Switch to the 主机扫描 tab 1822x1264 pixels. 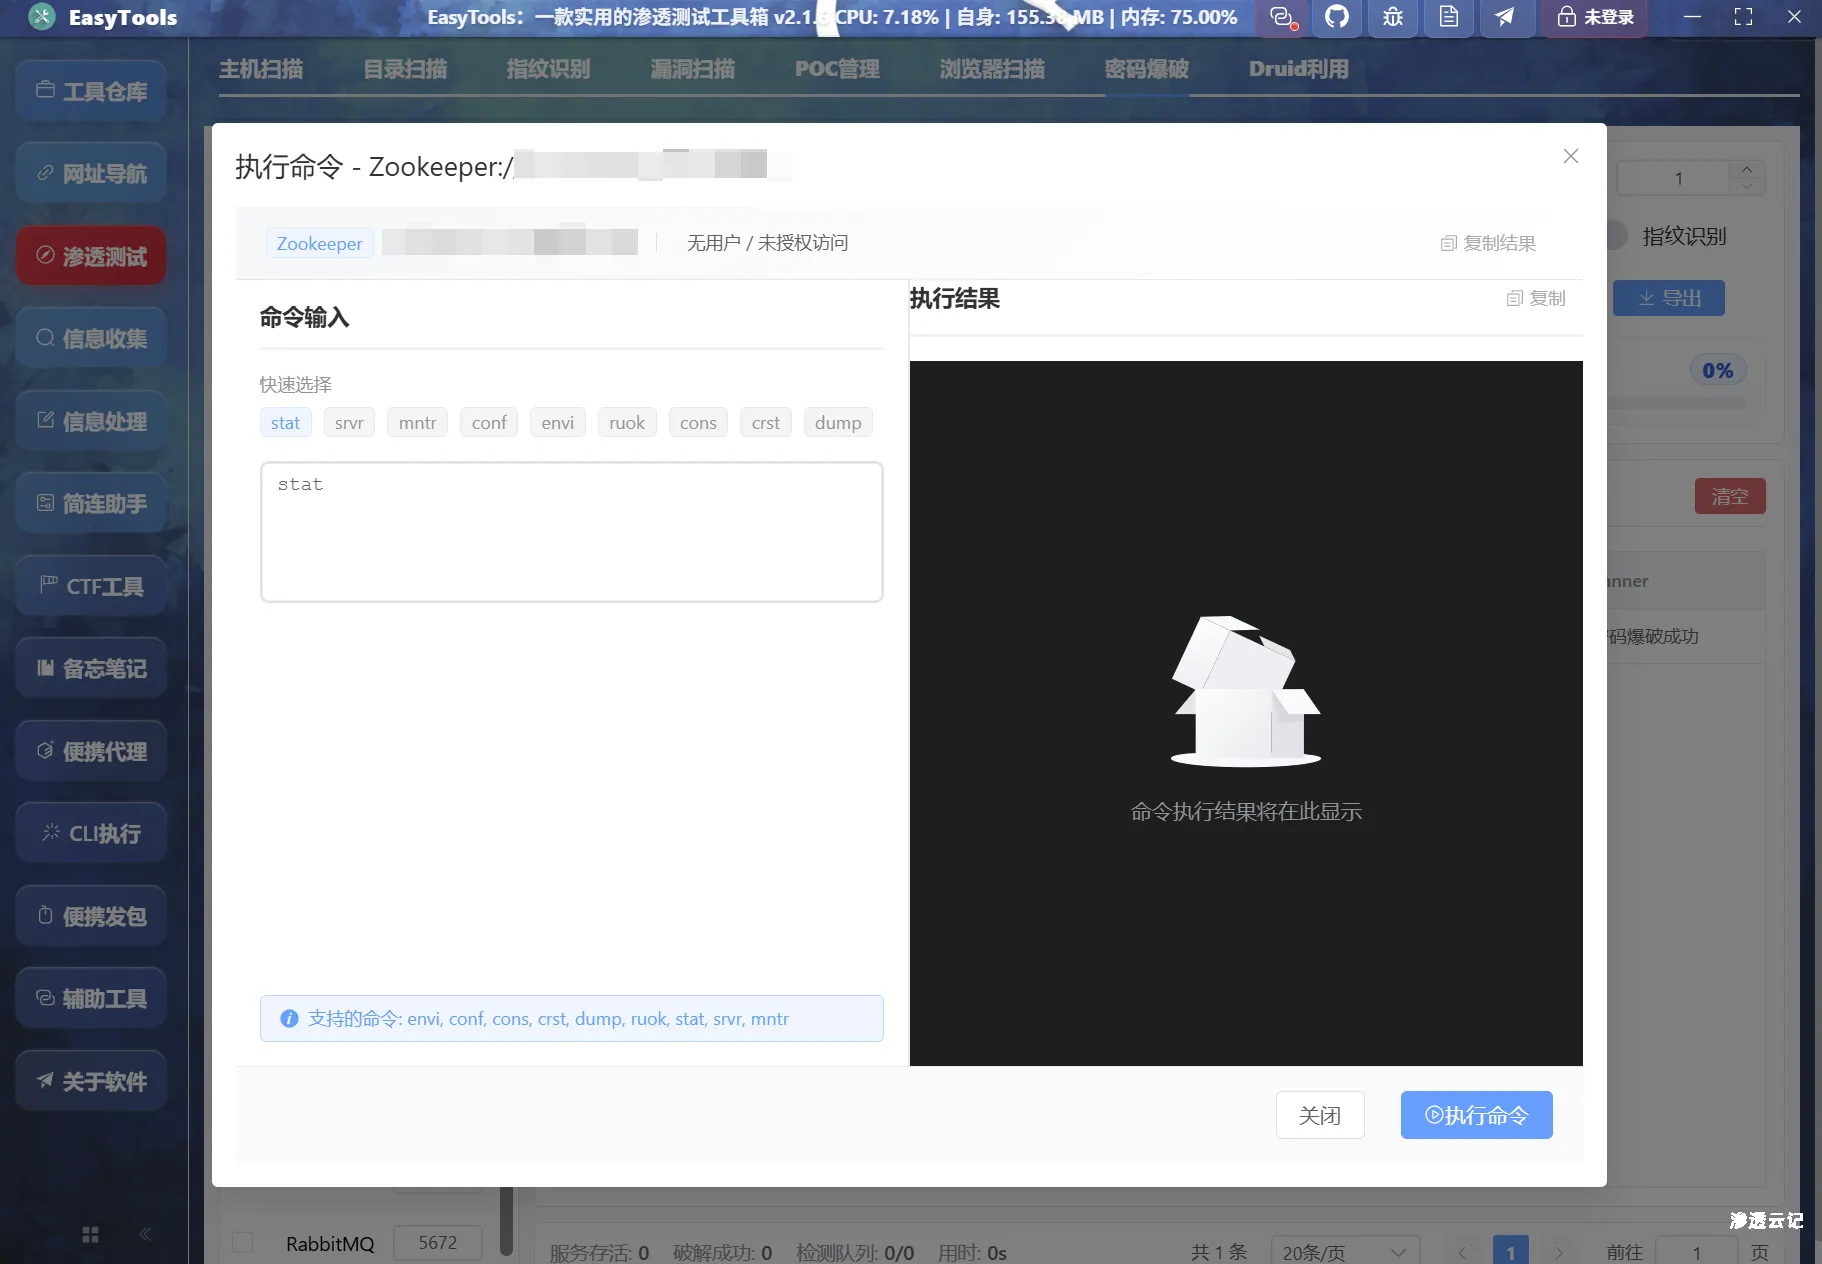pyautogui.click(x=261, y=68)
